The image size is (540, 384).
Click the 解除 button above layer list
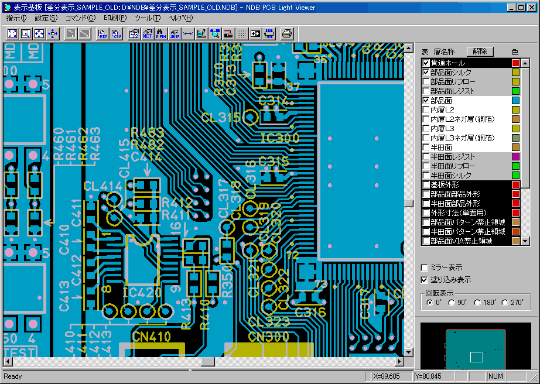coord(480,52)
